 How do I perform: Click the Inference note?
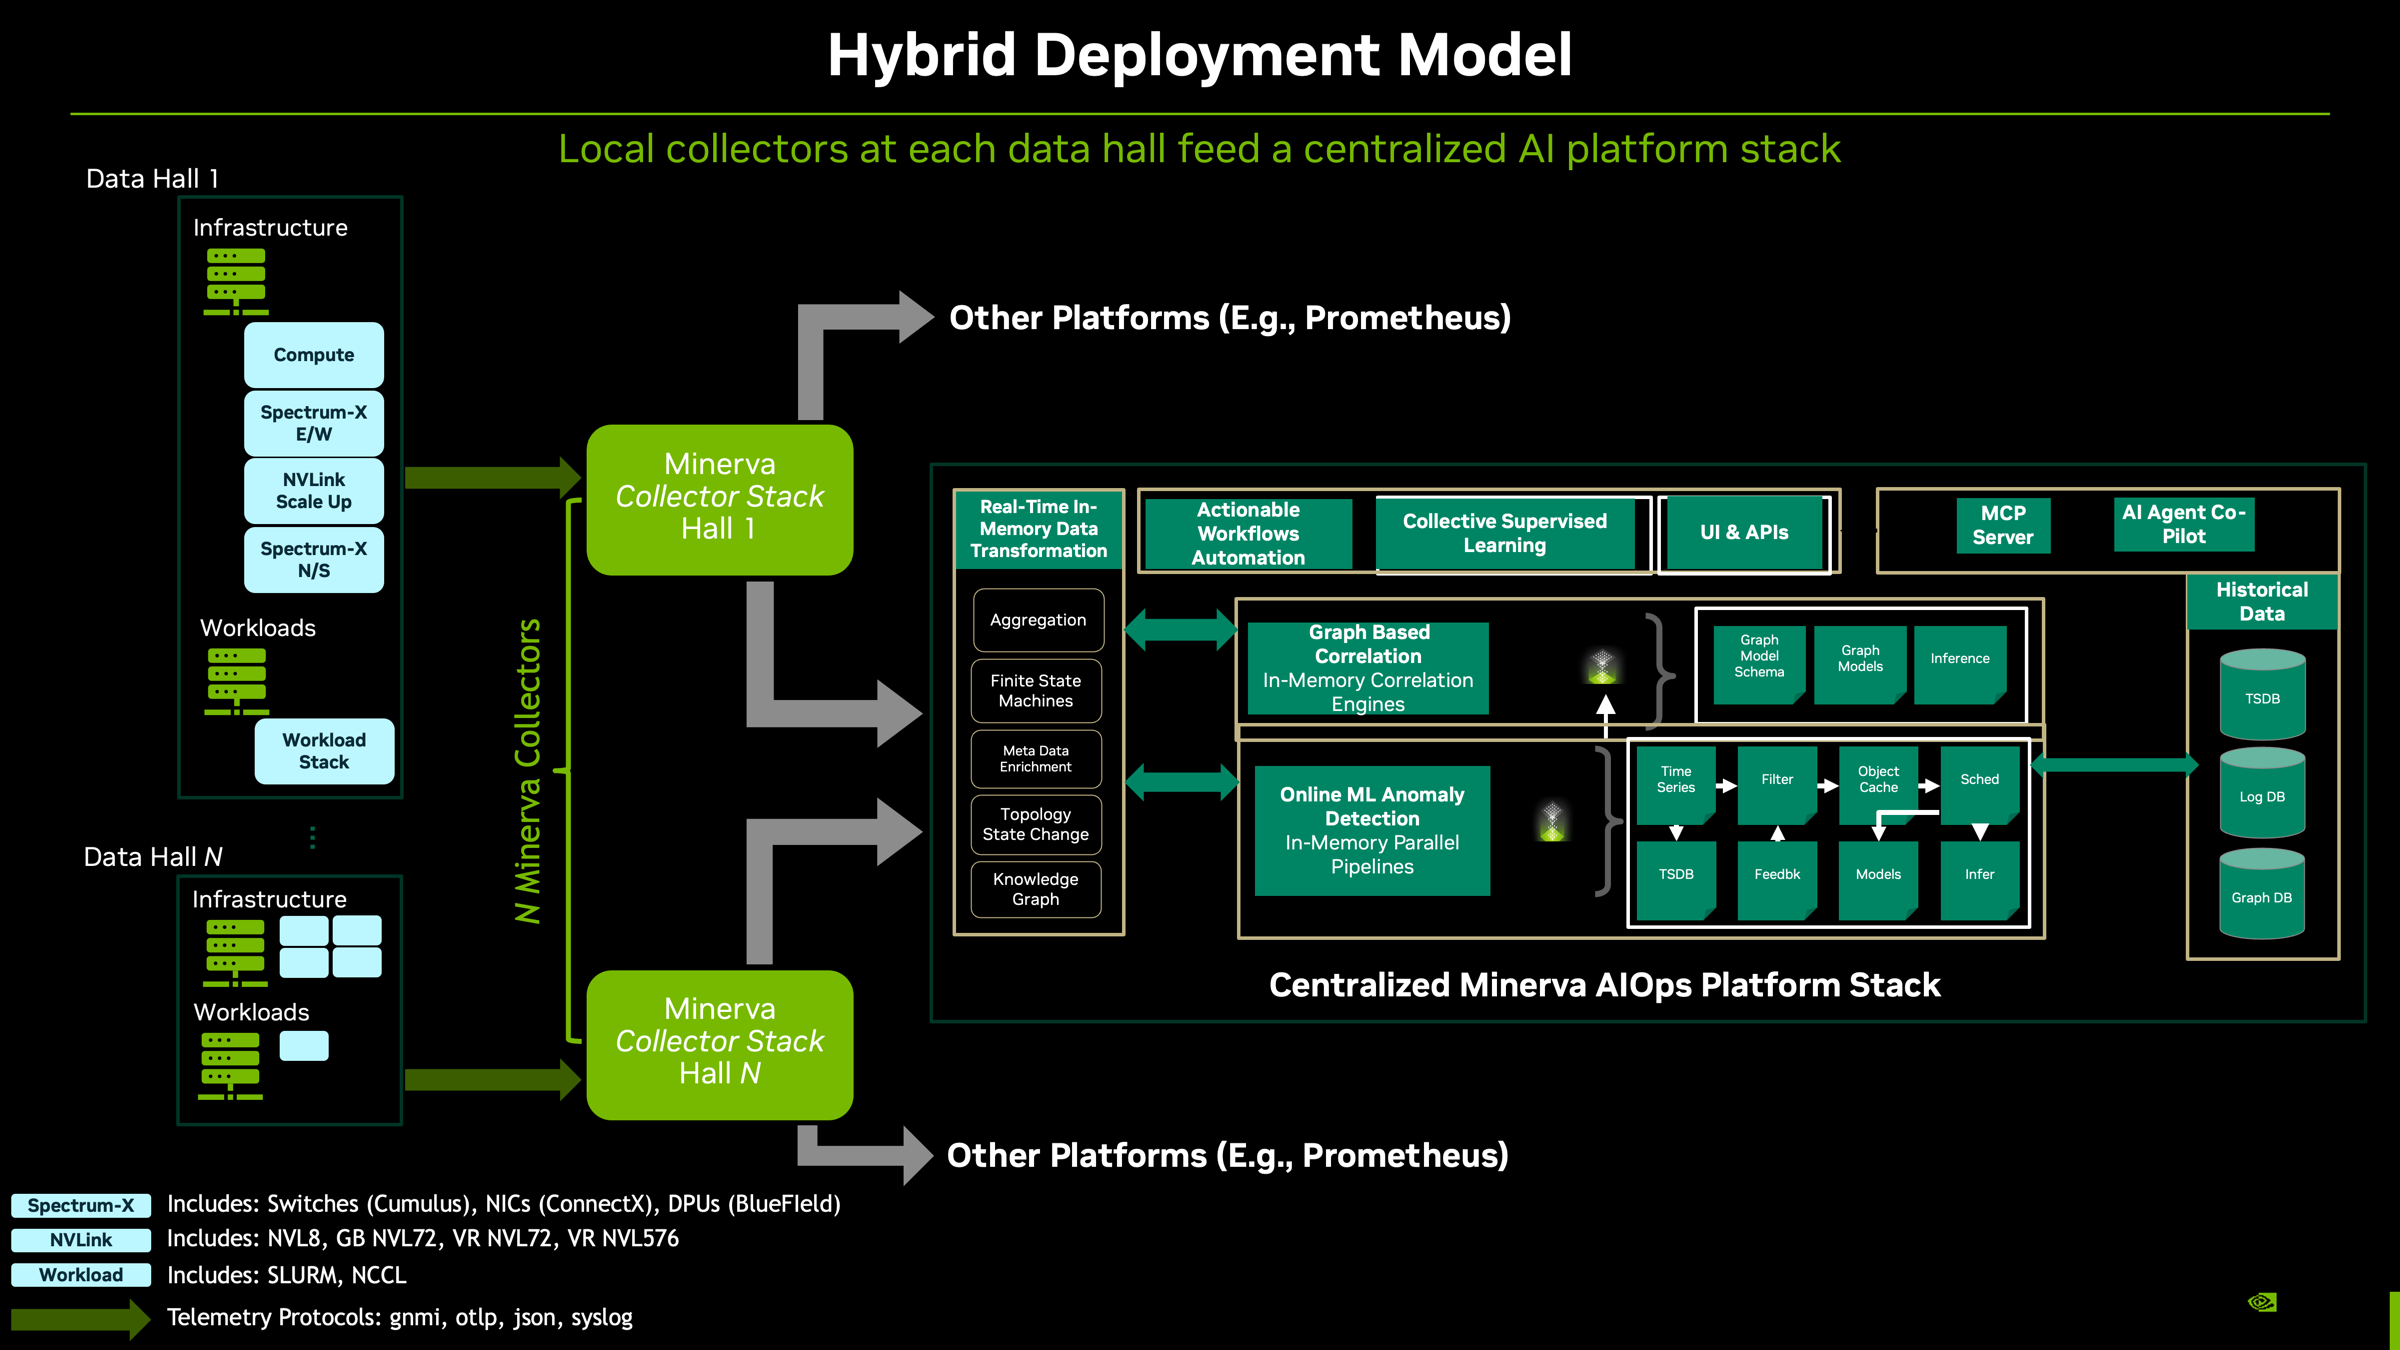(1960, 665)
